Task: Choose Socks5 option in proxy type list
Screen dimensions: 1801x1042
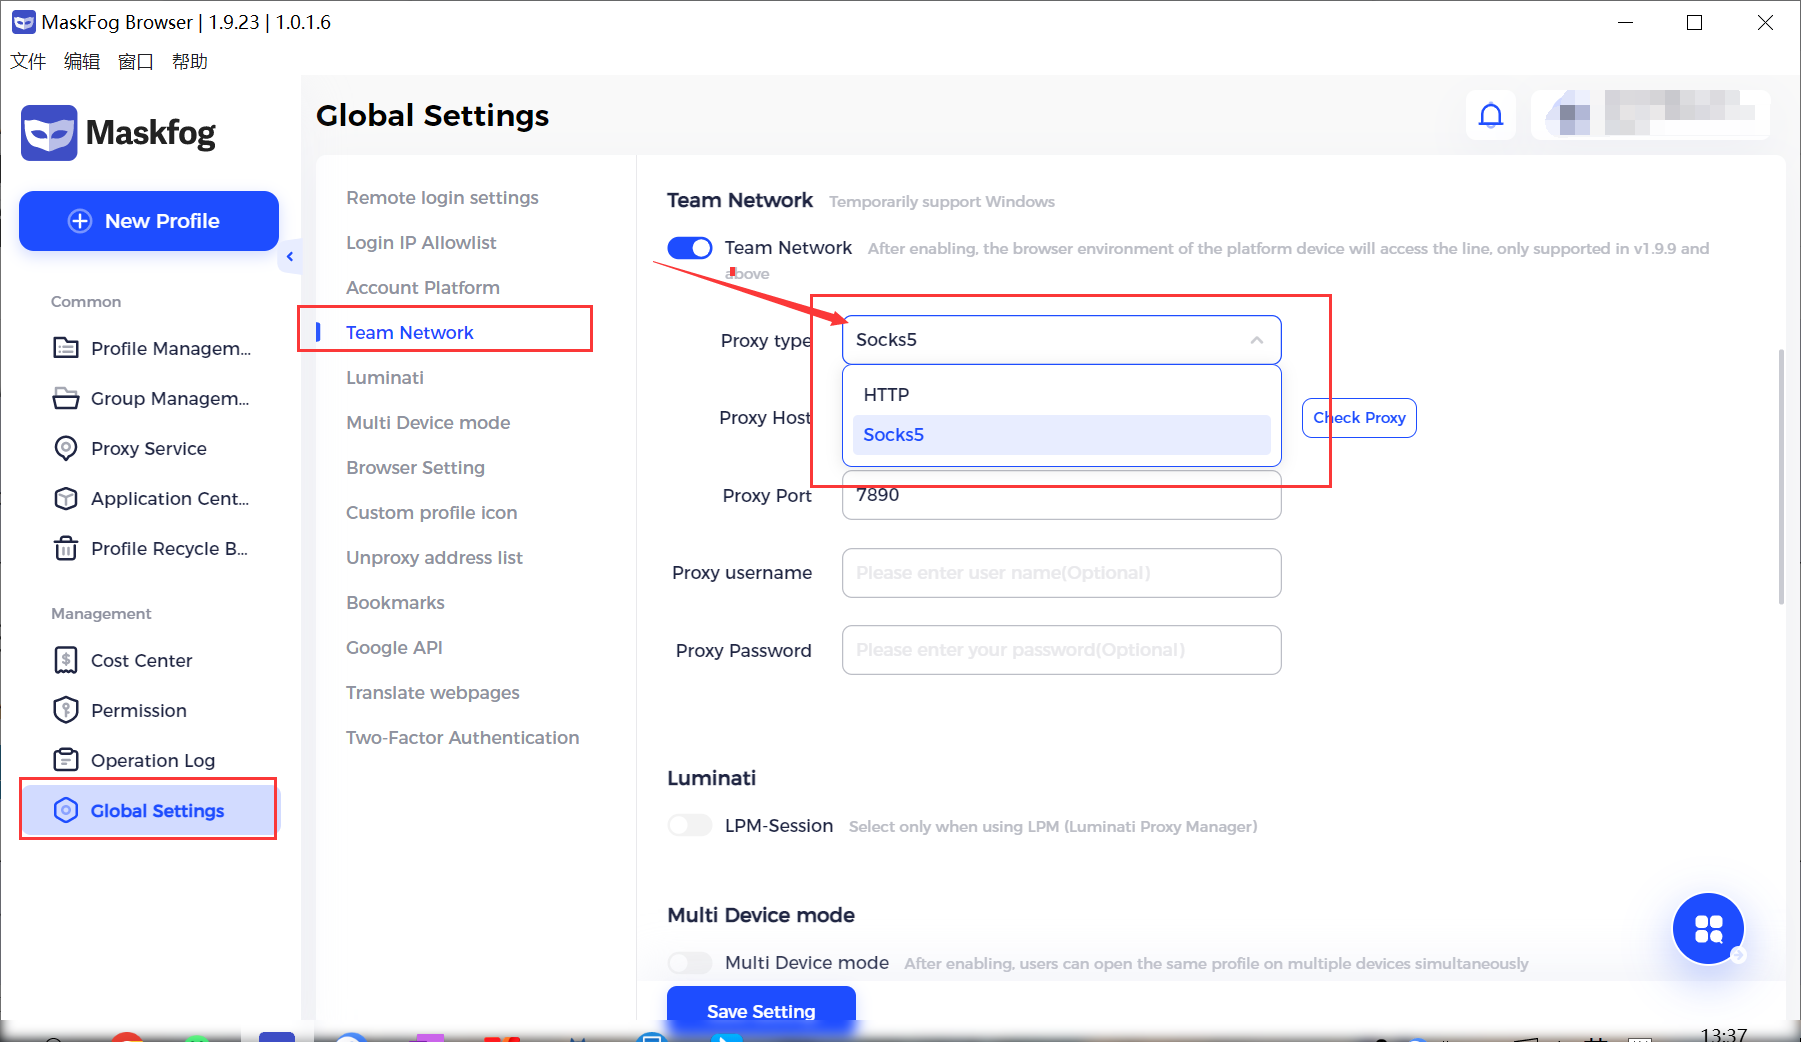Action: coord(1062,435)
